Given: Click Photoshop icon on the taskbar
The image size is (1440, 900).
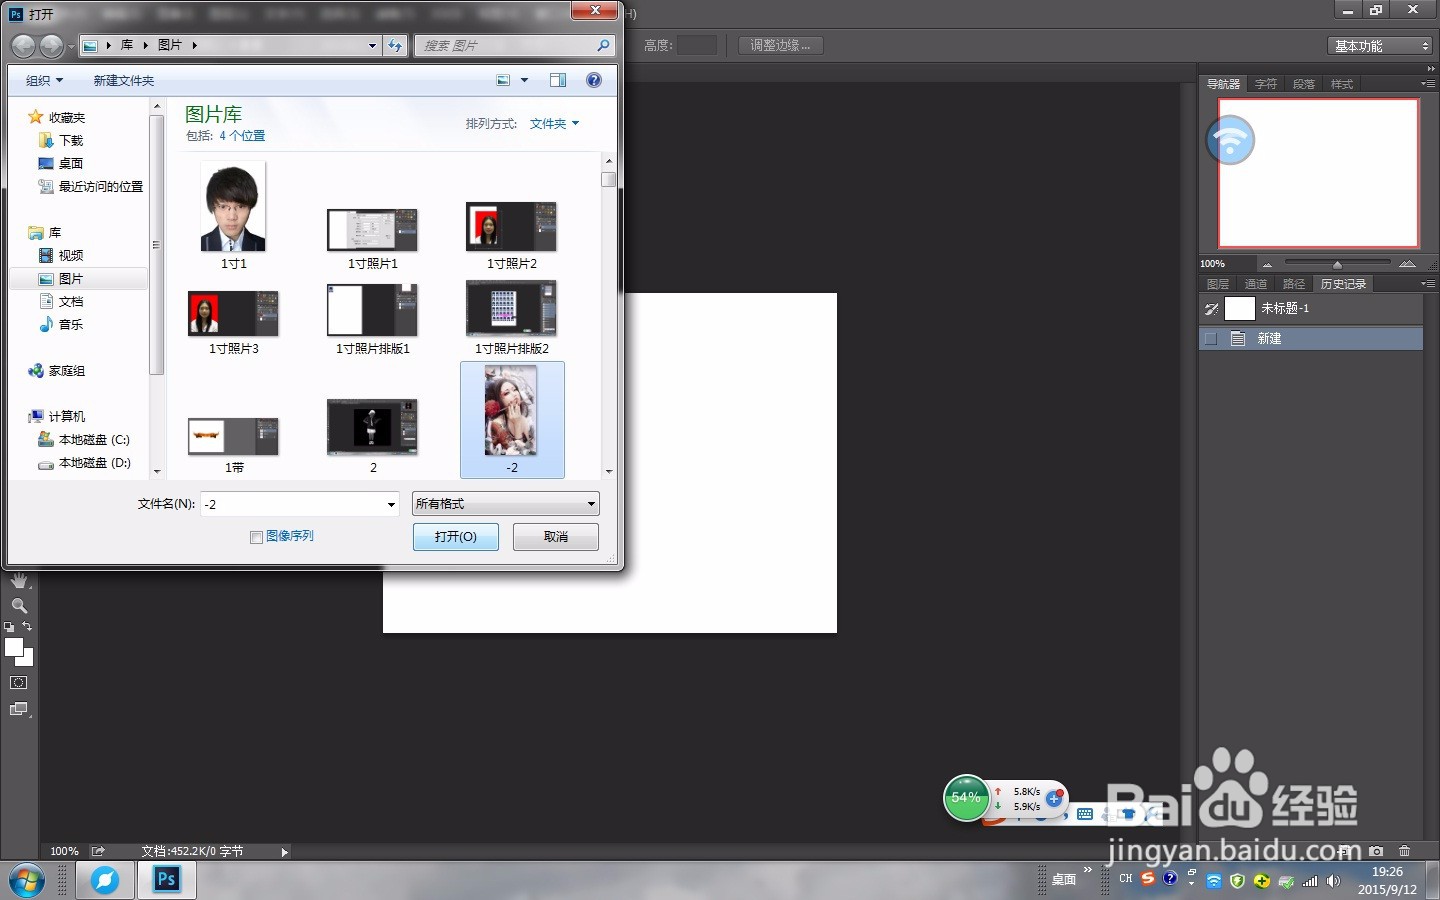Looking at the screenshot, I should (x=166, y=880).
